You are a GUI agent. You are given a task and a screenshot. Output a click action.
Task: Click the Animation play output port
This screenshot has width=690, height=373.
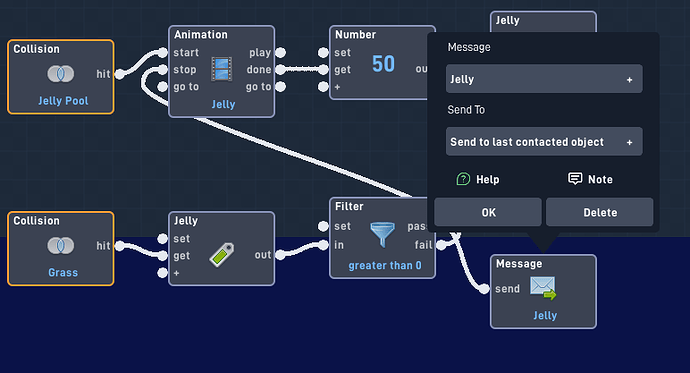point(280,53)
